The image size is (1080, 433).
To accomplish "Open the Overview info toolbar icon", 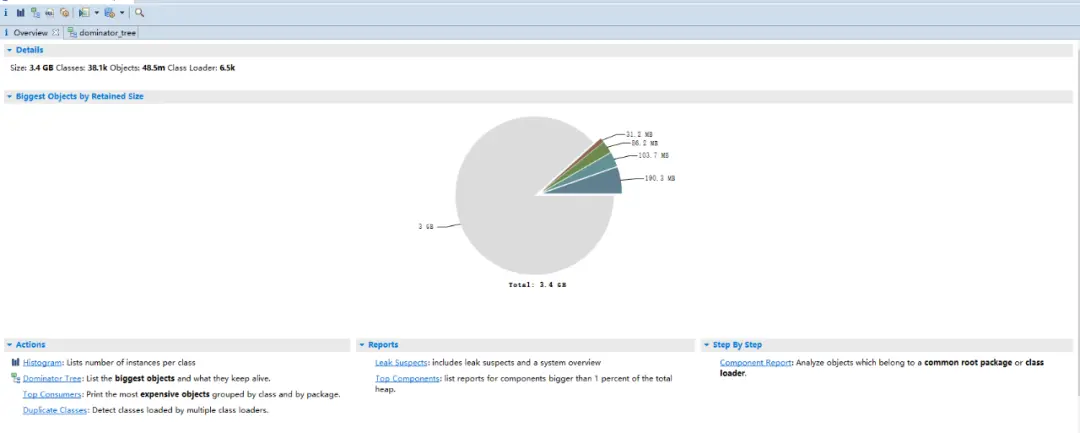I will pos(6,12).
